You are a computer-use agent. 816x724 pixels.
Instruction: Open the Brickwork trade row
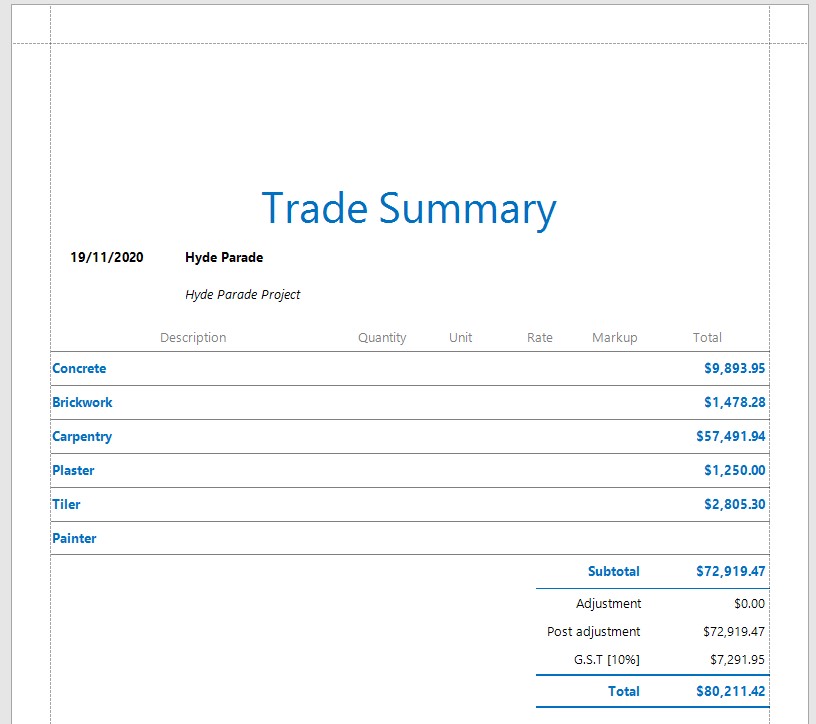pos(82,403)
